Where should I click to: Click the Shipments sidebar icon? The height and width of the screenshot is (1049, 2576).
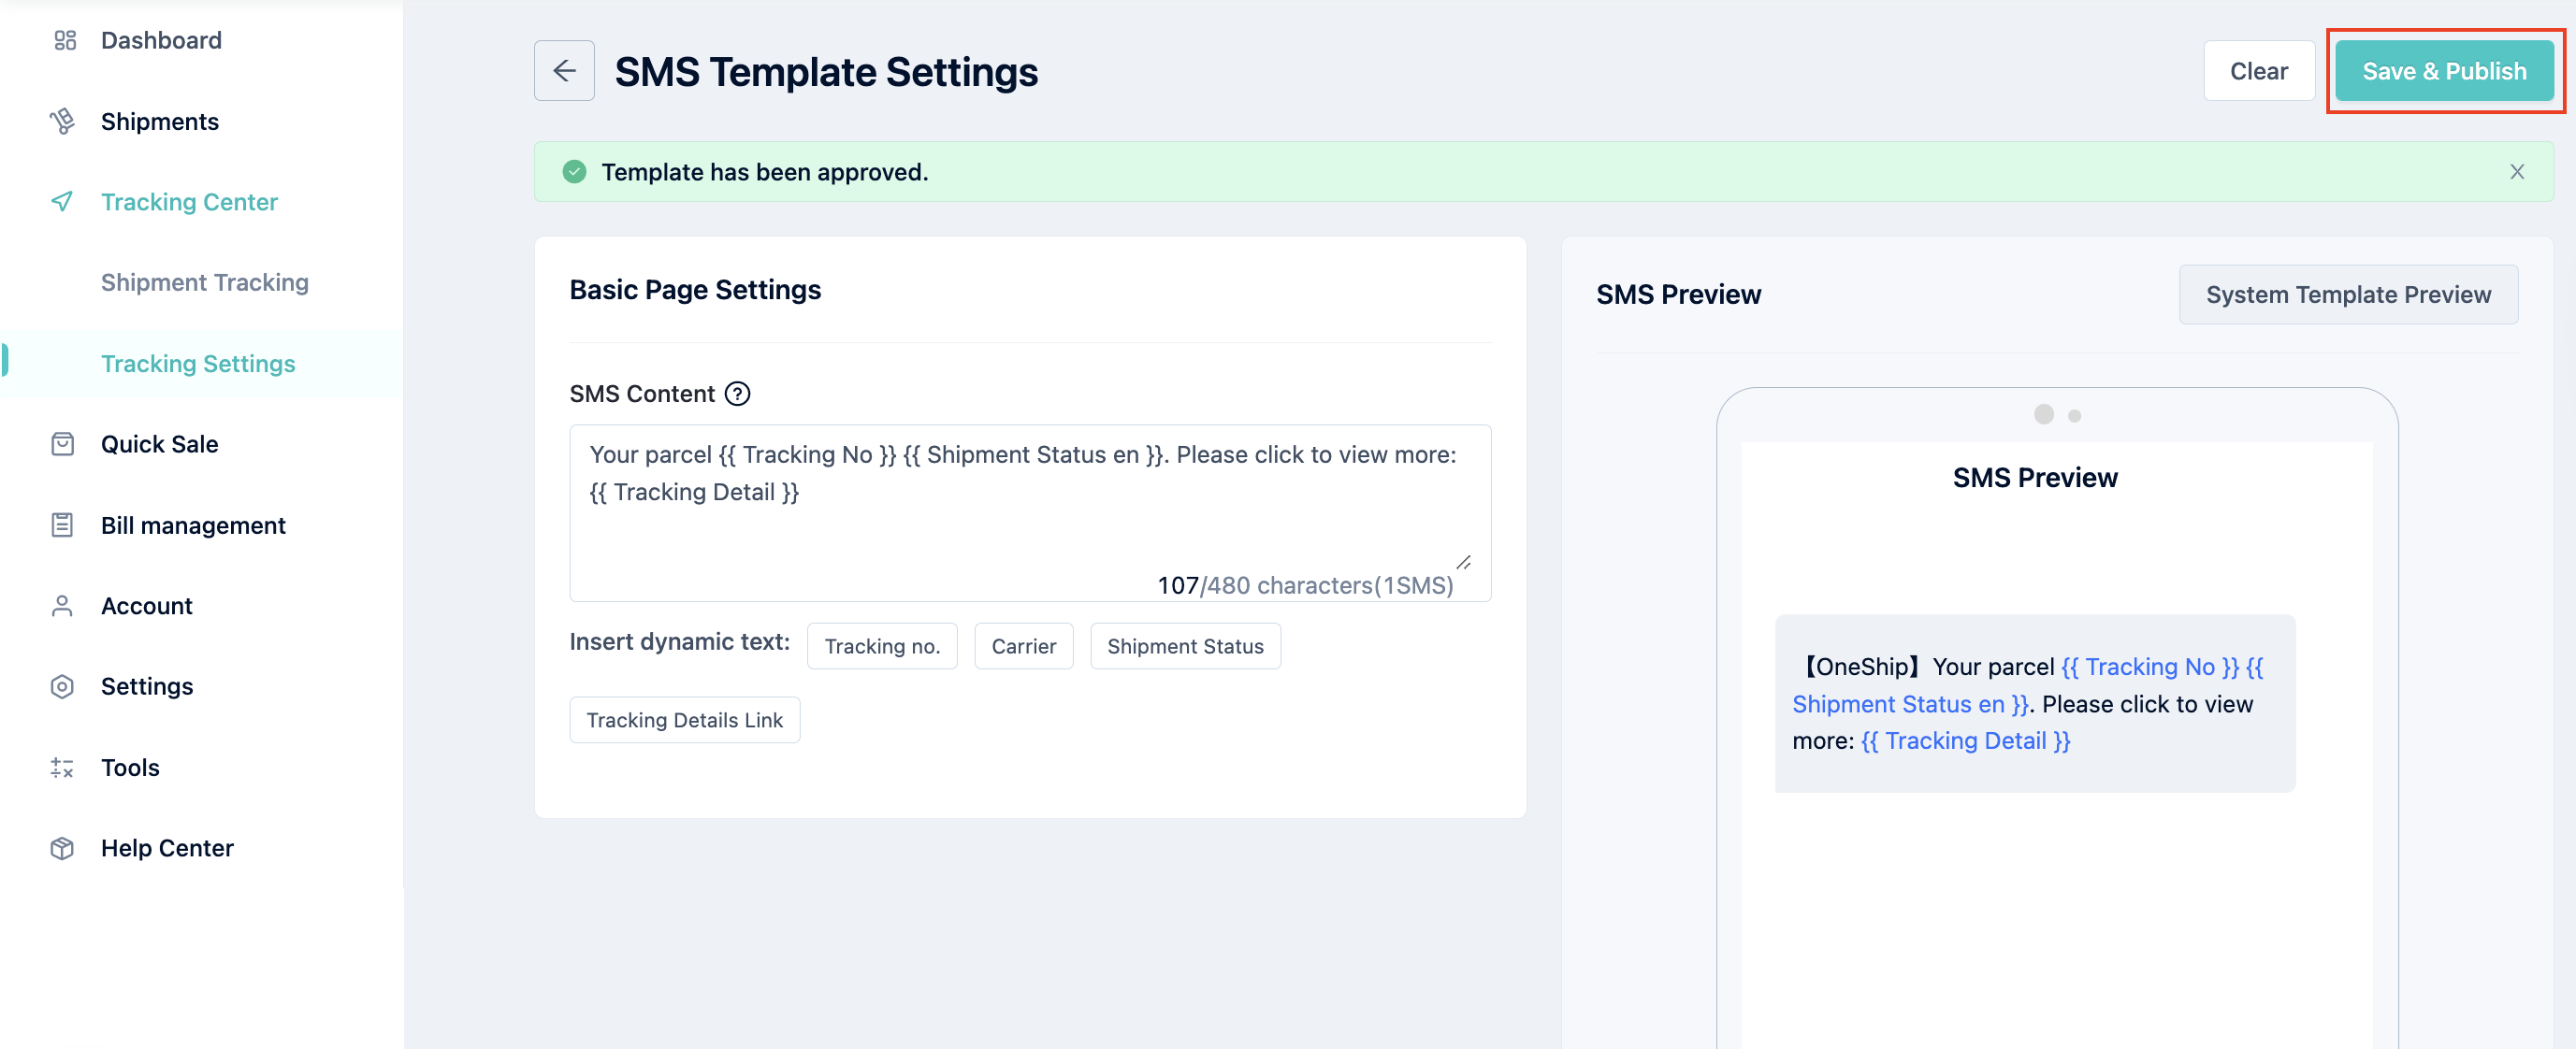click(x=62, y=121)
